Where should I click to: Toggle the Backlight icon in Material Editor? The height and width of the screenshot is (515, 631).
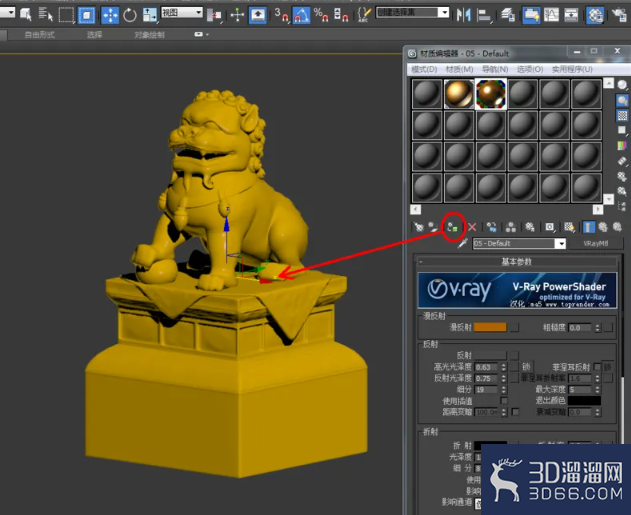[622, 100]
